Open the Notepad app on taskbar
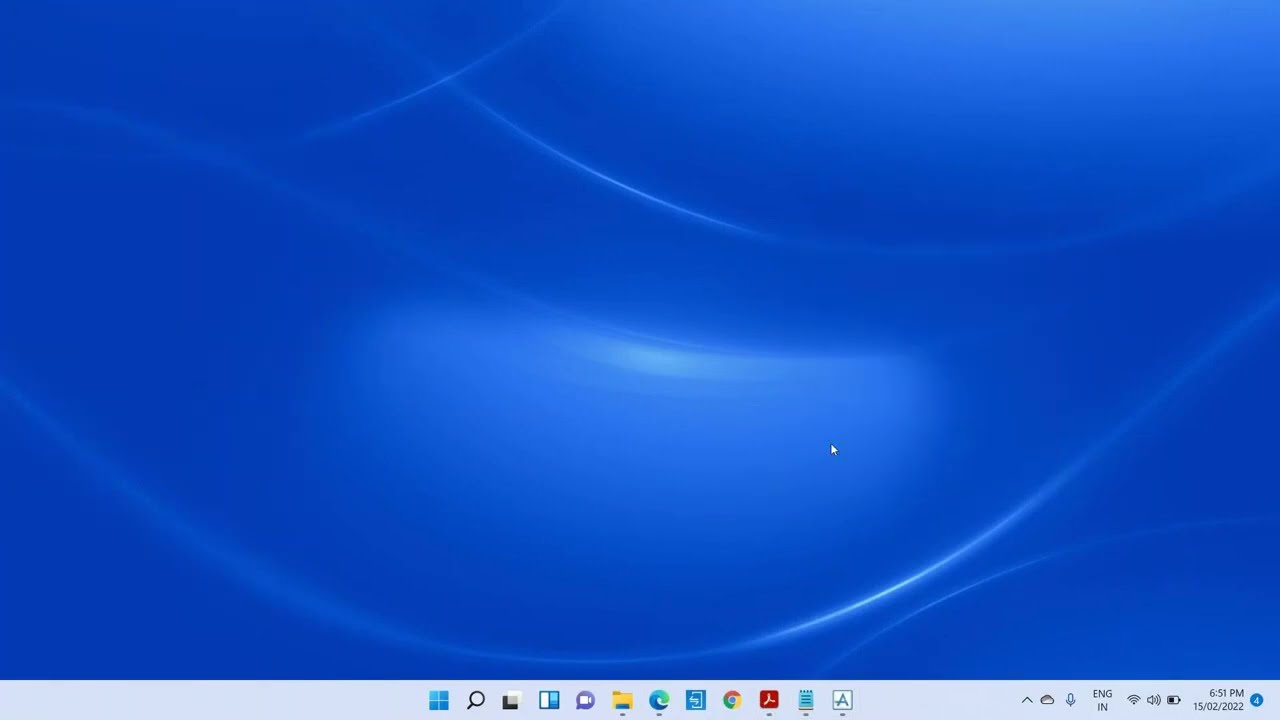The image size is (1280, 720). pos(806,700)
